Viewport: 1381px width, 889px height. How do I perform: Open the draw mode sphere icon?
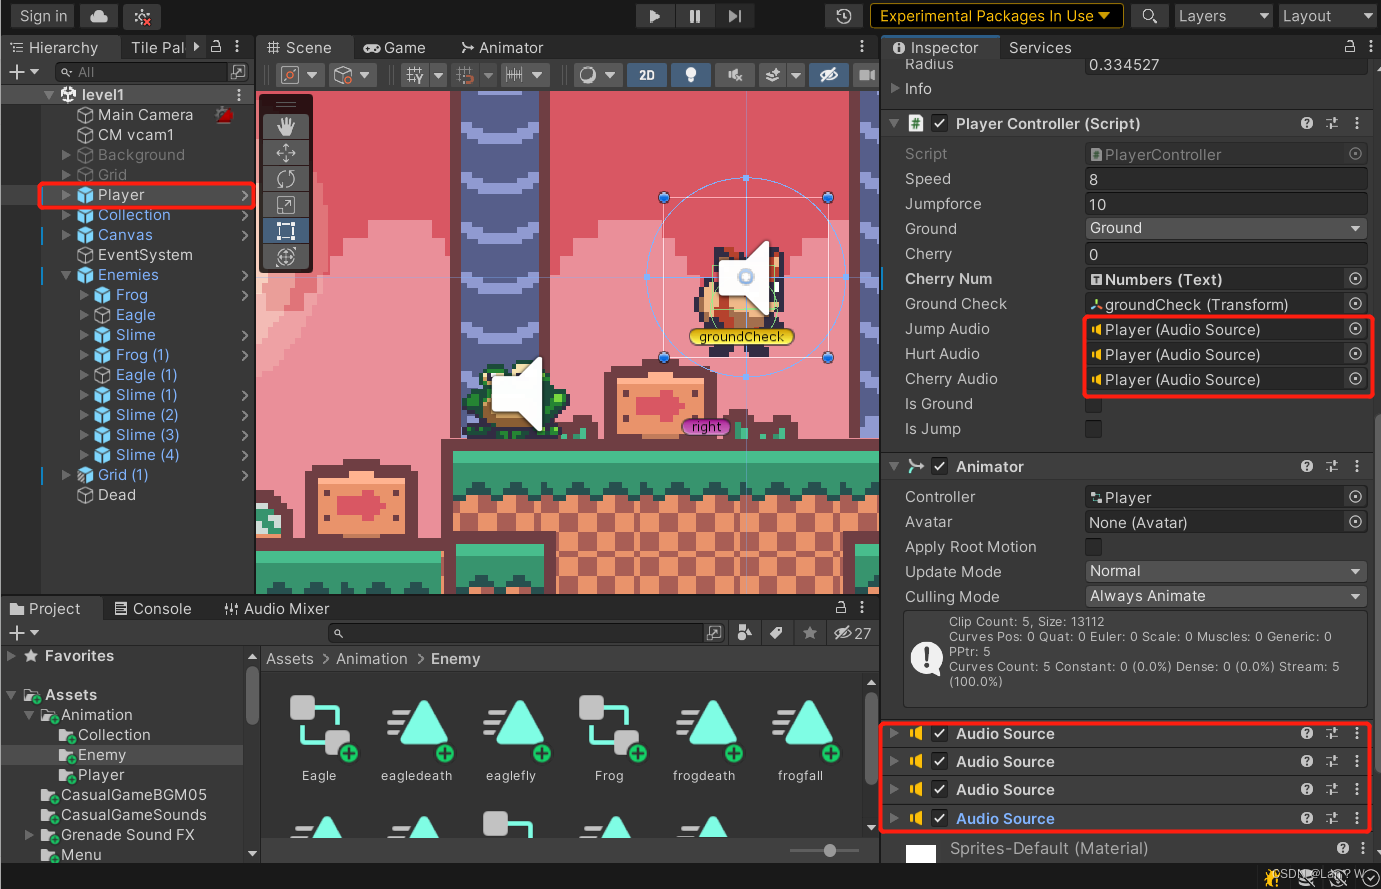point(588,75)
